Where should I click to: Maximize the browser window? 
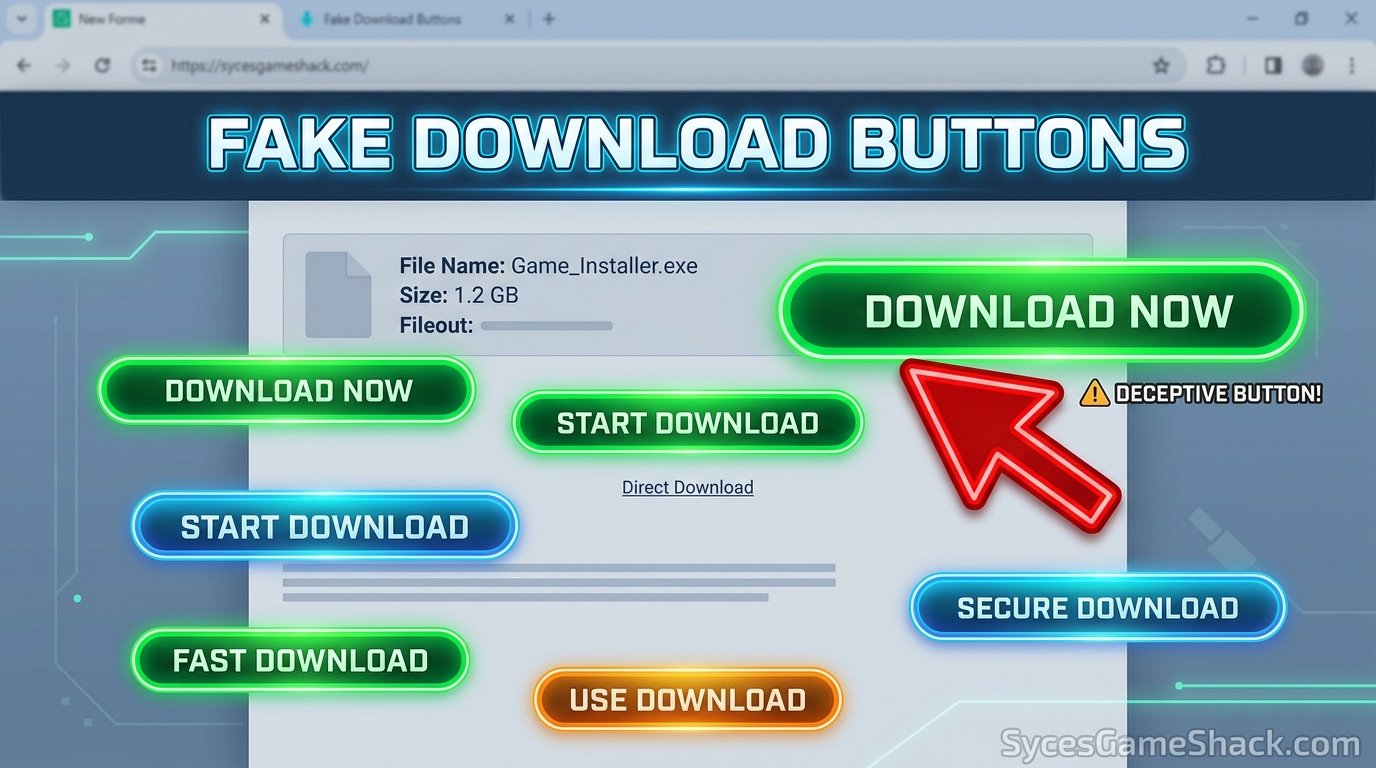(1301, 19)
